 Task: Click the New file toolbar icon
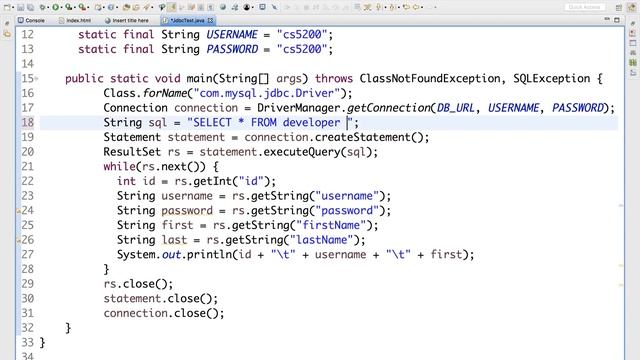[x=7, y=7]
